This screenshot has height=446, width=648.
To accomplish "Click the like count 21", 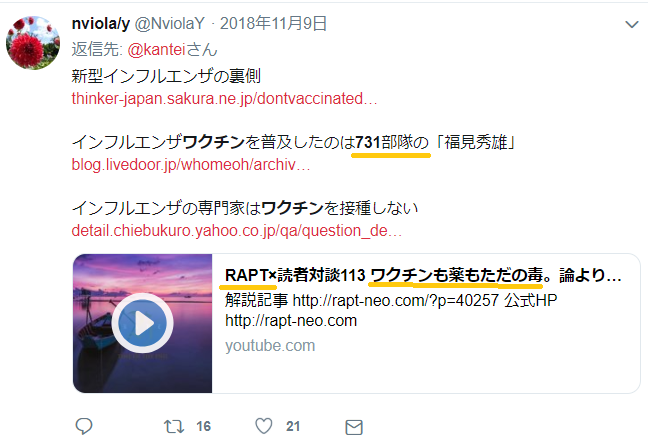I will pos(293,426).
